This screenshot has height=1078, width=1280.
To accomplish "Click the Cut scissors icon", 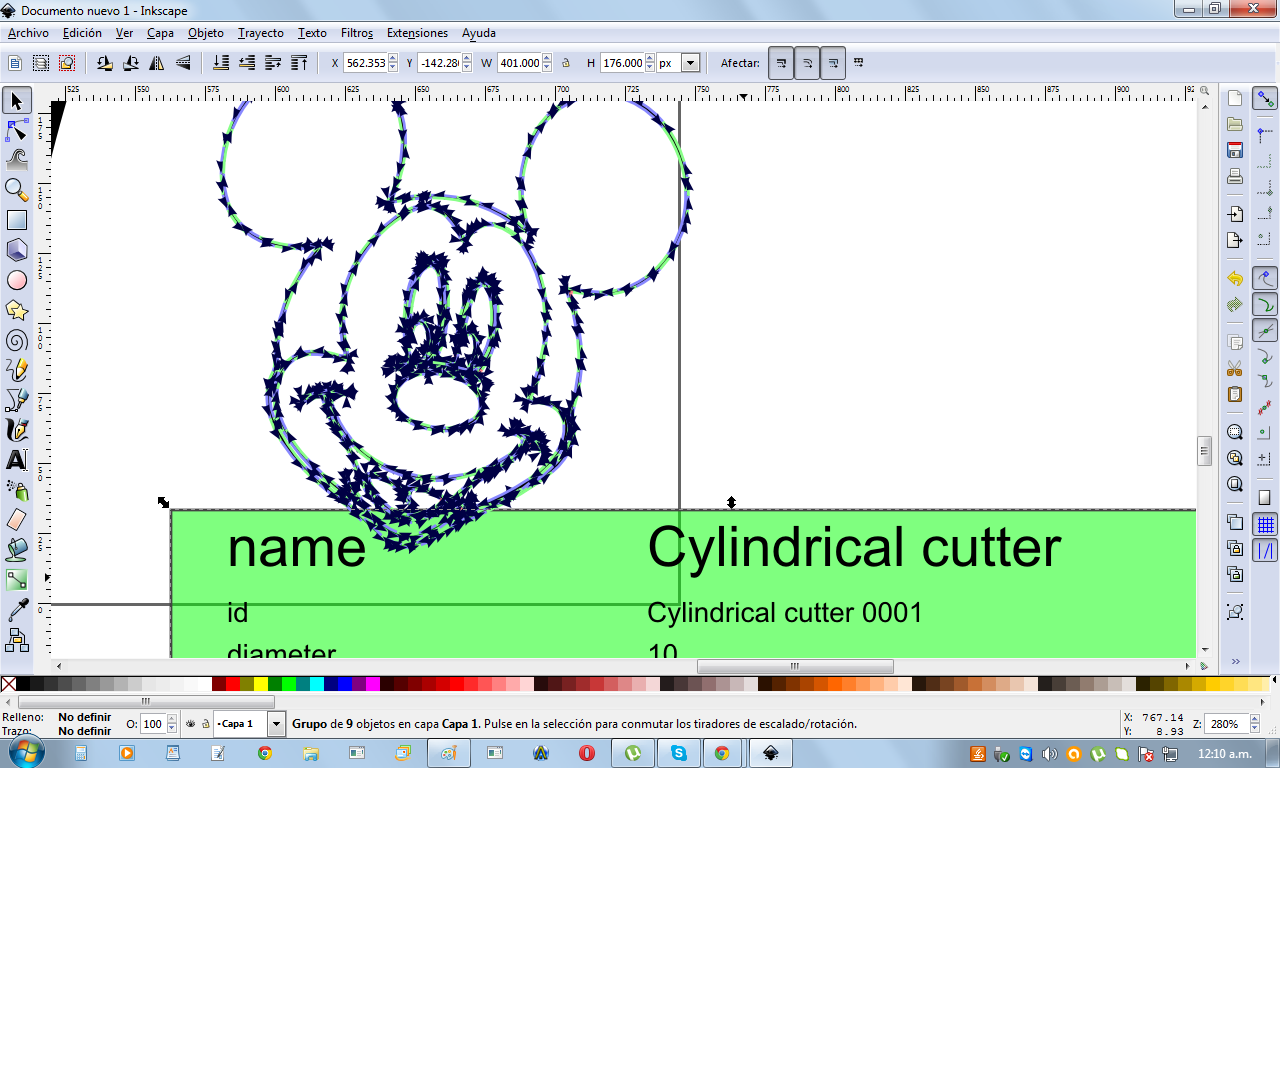I will coord(1235,368).
